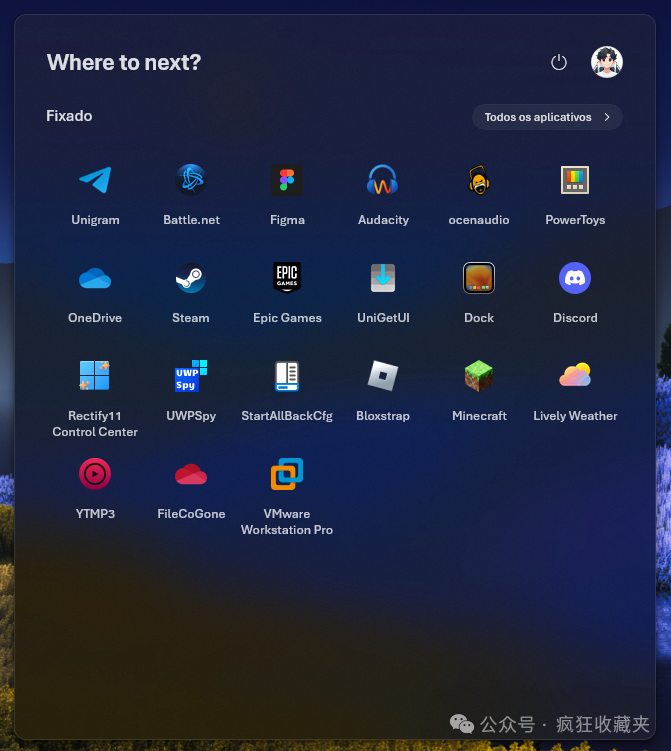This screenshot has width=671, height=751.
Task: Launch Audacity headphone icon
Action: (x=383, y=180)
